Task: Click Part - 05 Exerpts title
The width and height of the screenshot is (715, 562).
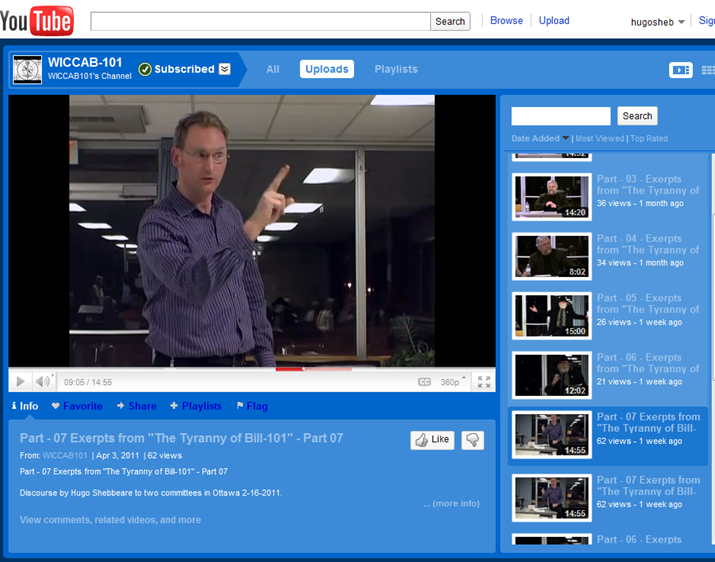Action: tap(648, 303)
